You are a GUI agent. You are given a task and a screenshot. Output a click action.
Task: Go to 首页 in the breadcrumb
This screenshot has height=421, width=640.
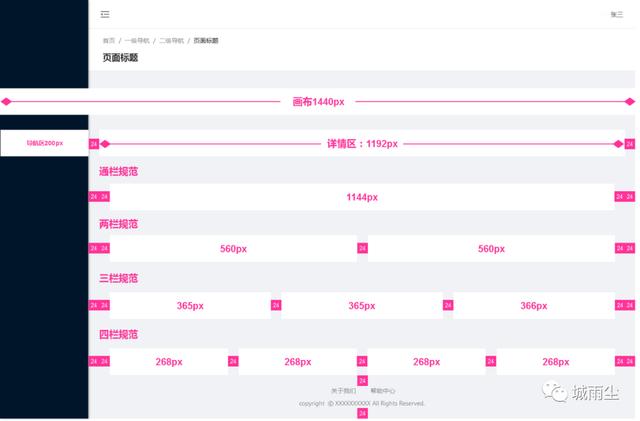(108, 41)
